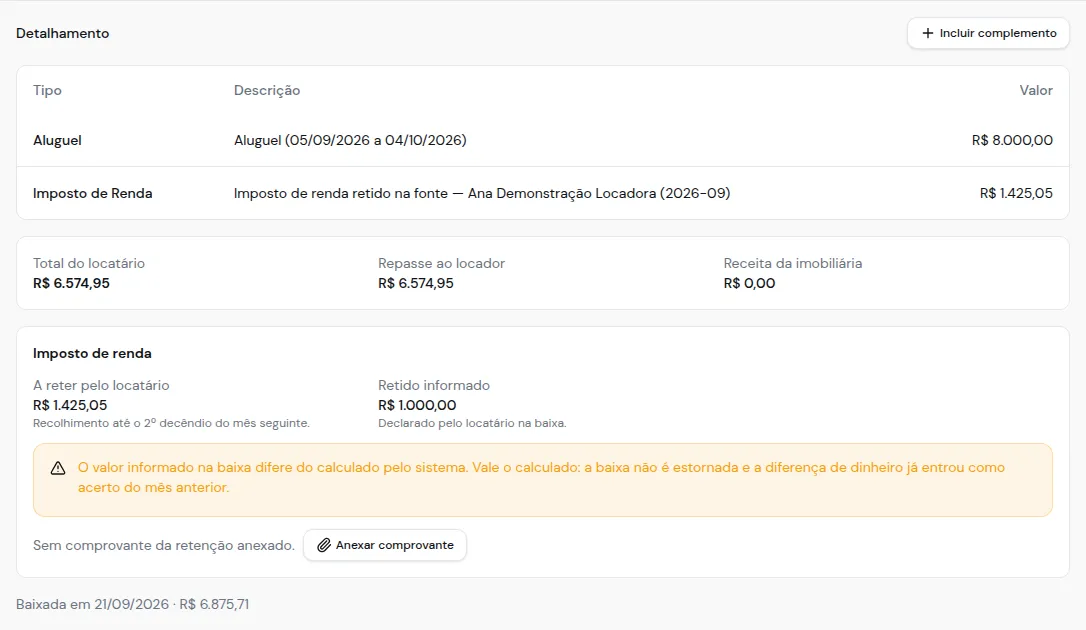Click the plus icon in Incluir complemento
This screenshot has width=1086, height=630.
[x=927, y=33]
